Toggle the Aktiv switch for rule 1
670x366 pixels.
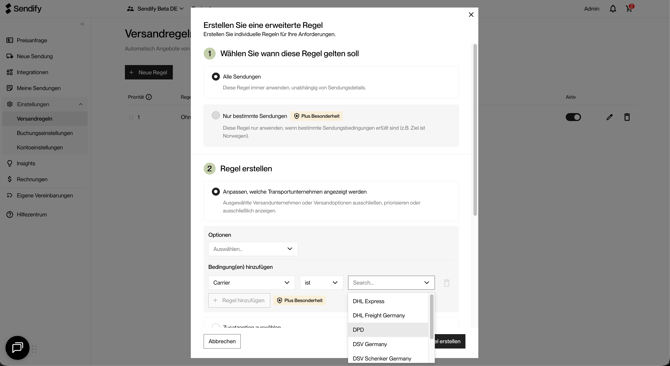coord(573,117)
